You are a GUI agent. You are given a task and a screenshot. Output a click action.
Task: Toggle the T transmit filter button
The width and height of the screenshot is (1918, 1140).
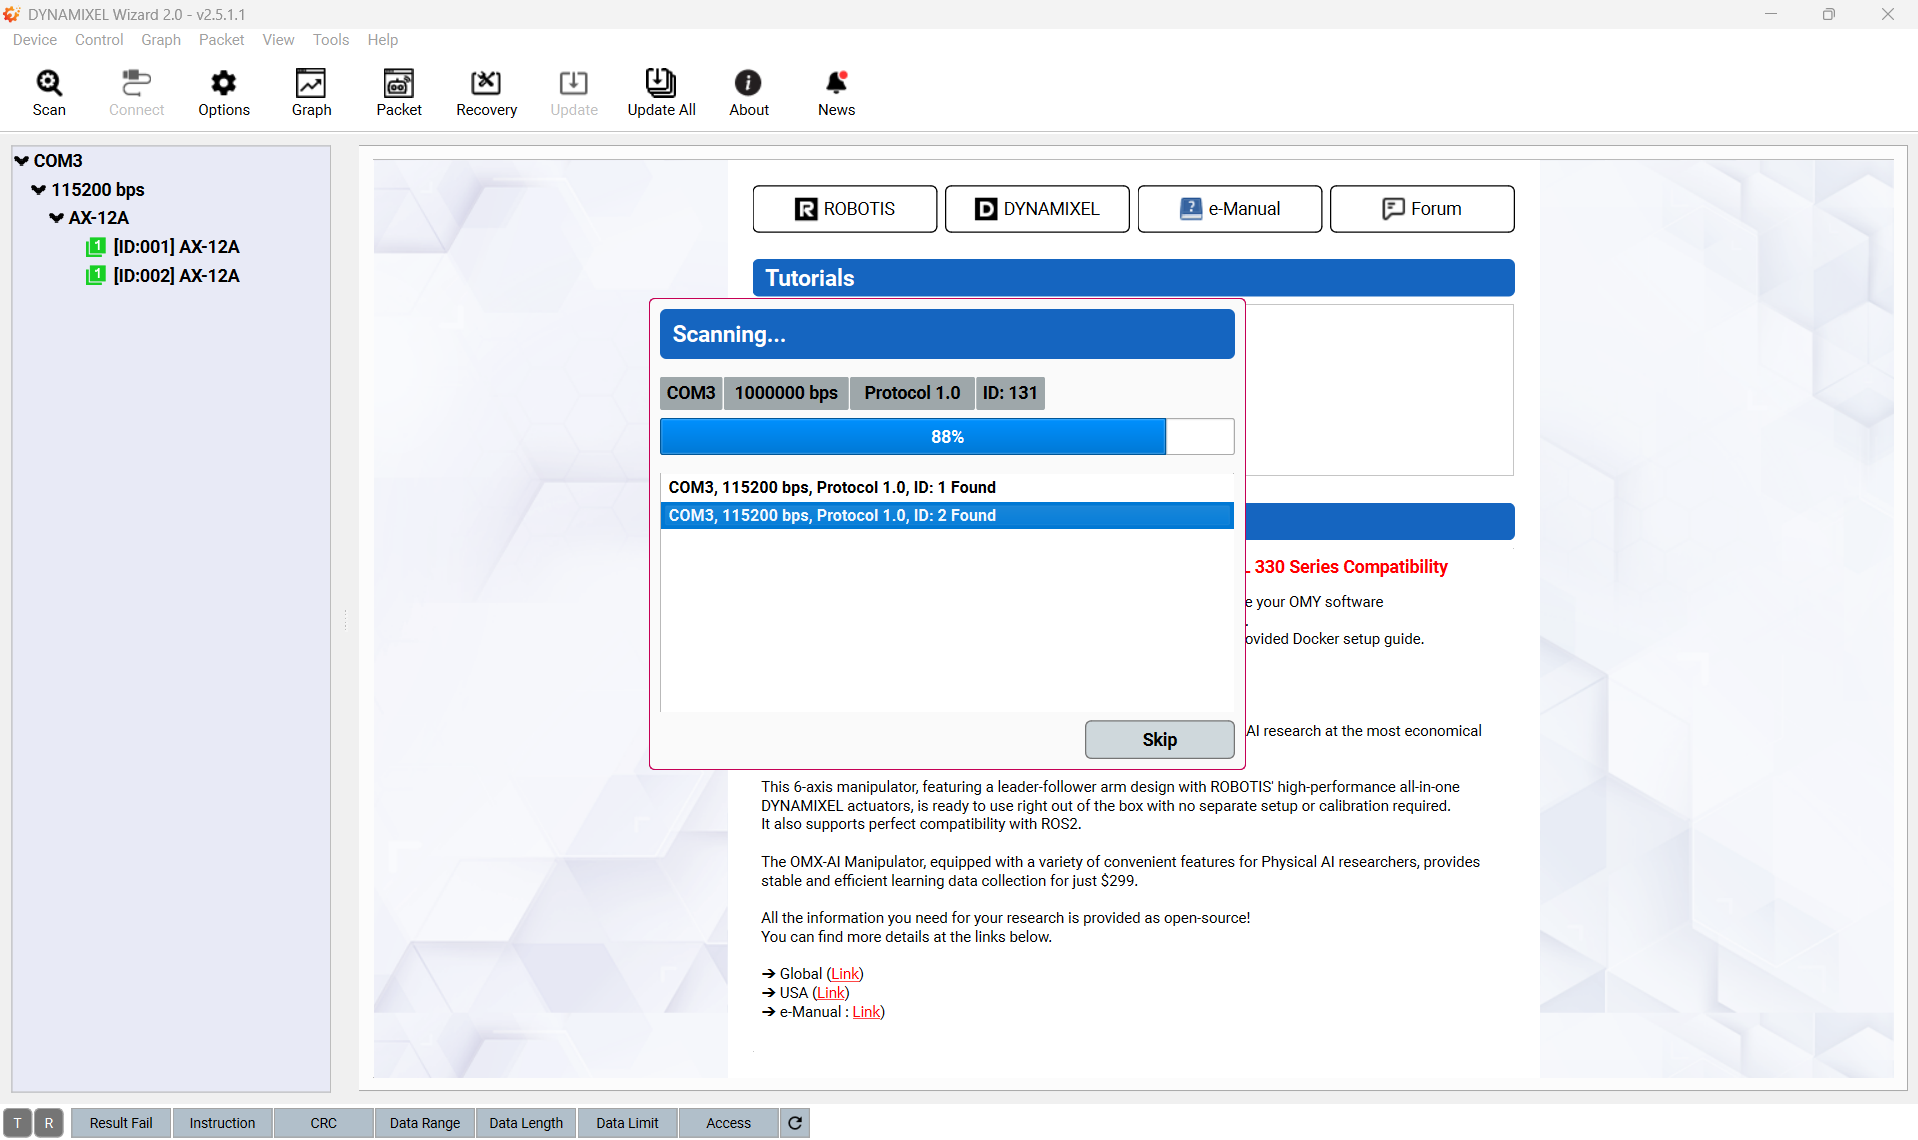point(18,1123)
